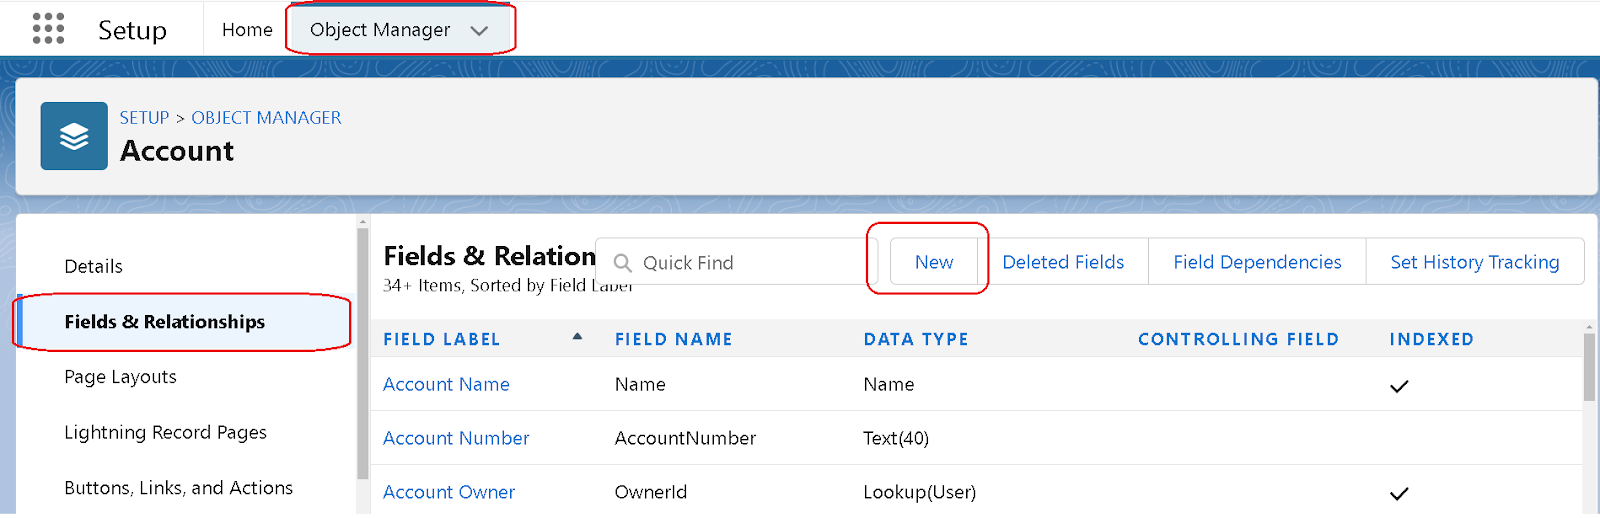
Task: Click sort arrow beside Field Label
Action: pos(577,337)
